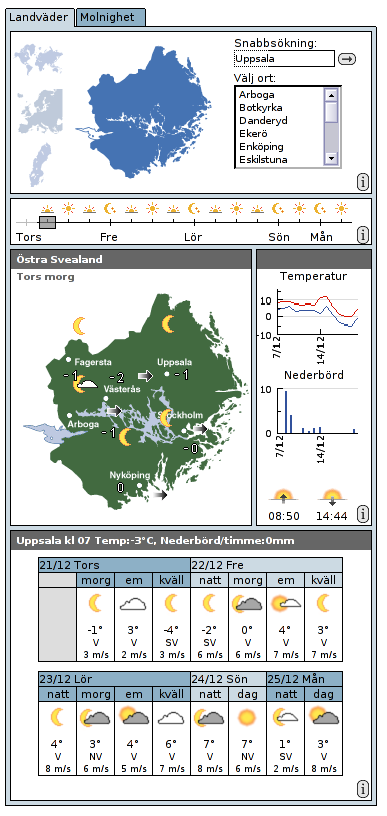
Task: Click the moon icon above the Lör label
Action: click(x=194, y=209)
